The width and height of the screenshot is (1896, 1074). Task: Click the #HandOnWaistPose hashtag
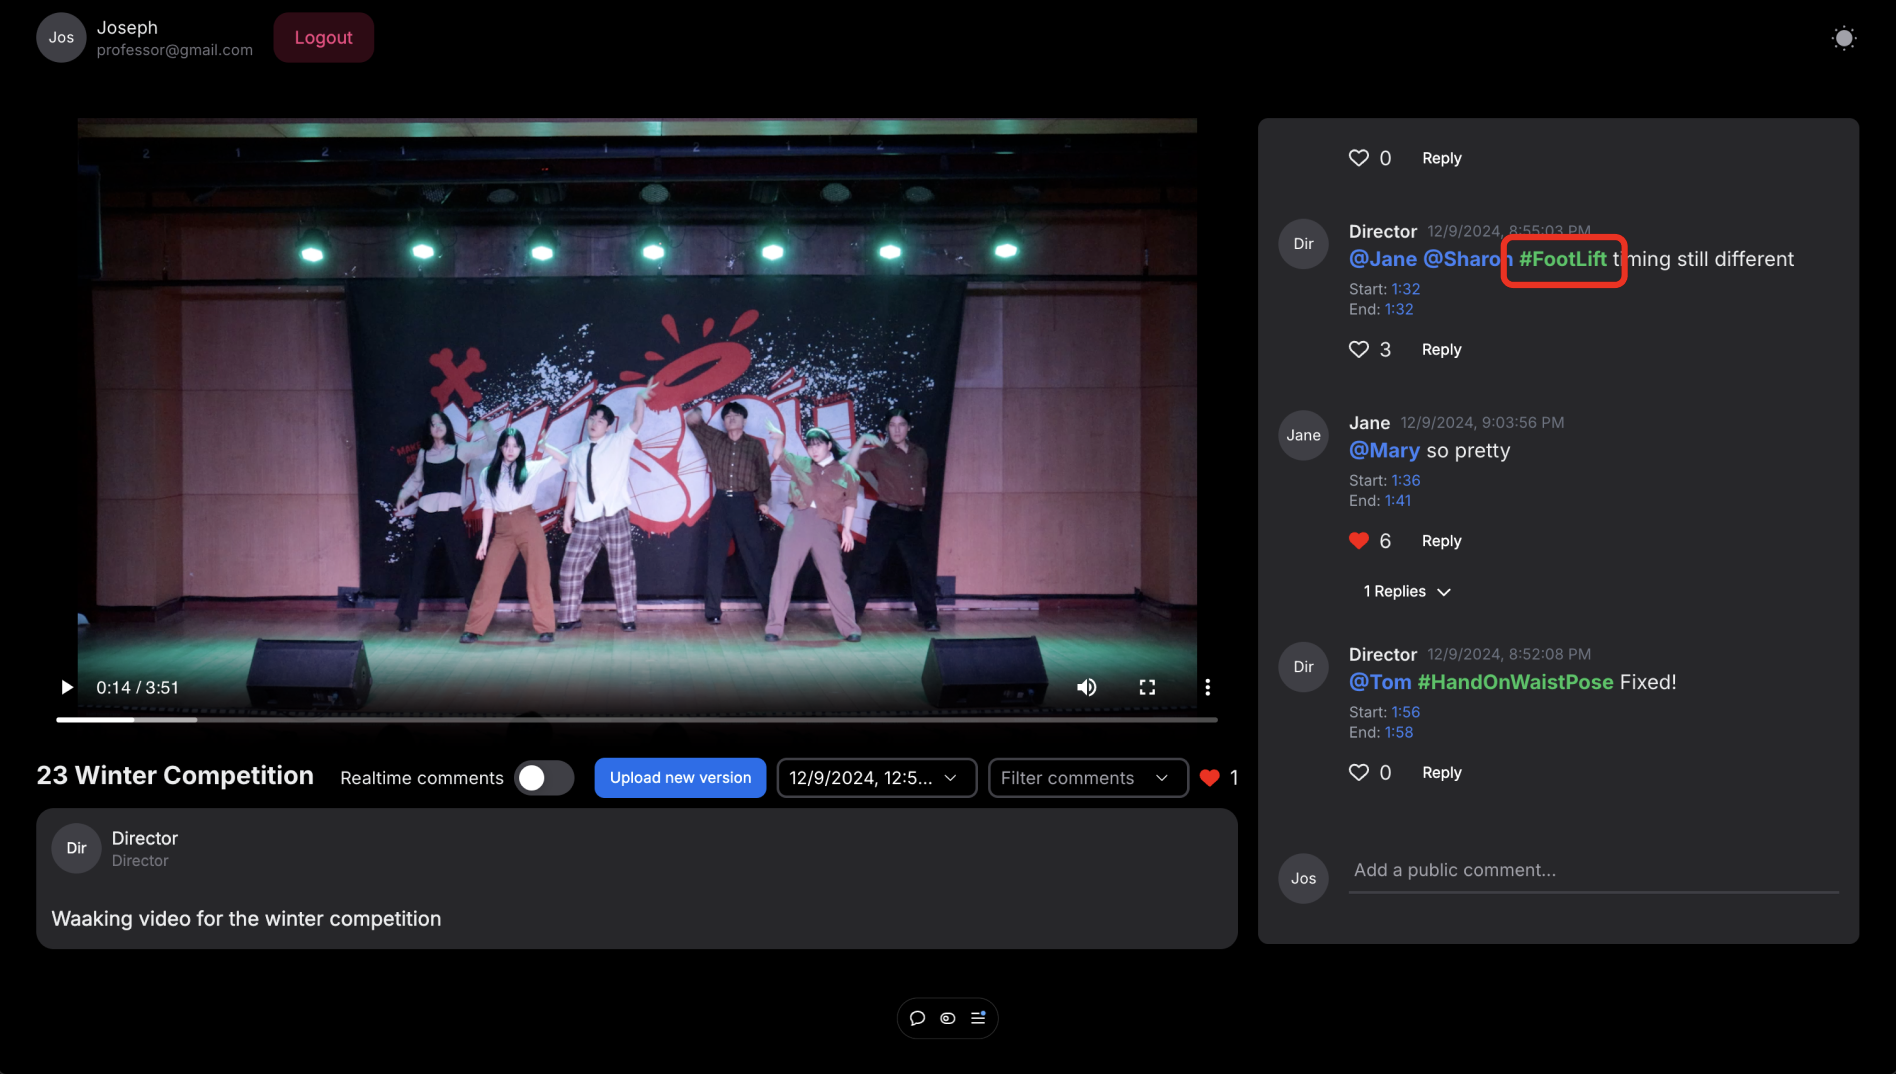[1515, 682]
